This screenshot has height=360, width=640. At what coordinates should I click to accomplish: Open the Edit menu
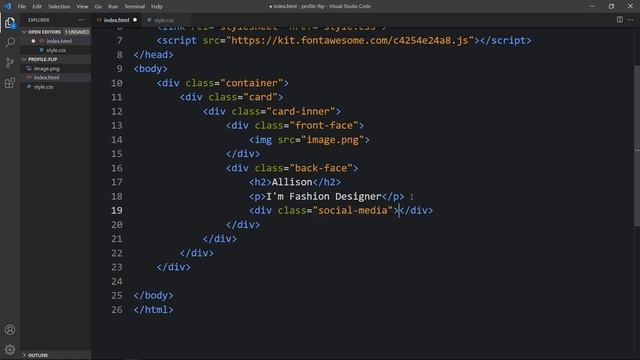point(37,7)
